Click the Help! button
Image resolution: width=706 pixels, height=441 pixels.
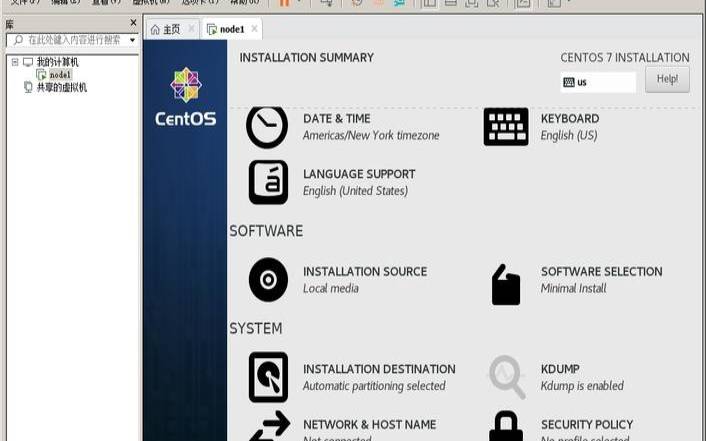click(x=667, y=79)
